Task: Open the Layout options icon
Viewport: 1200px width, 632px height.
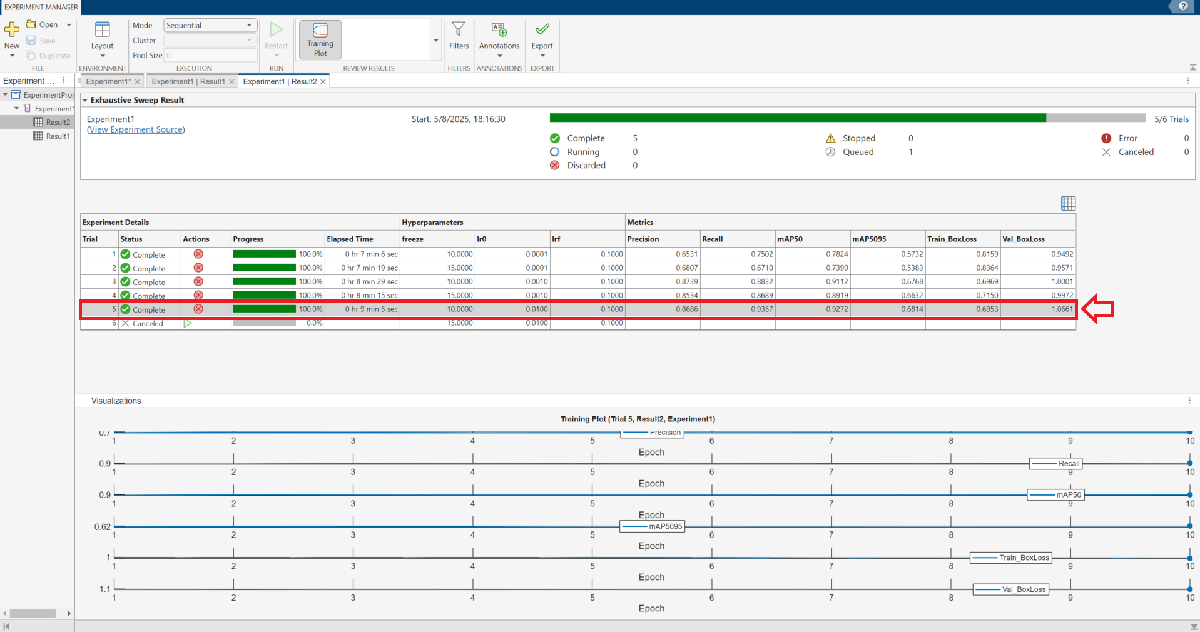Action: pyautogui.click(x=102, y=29)
